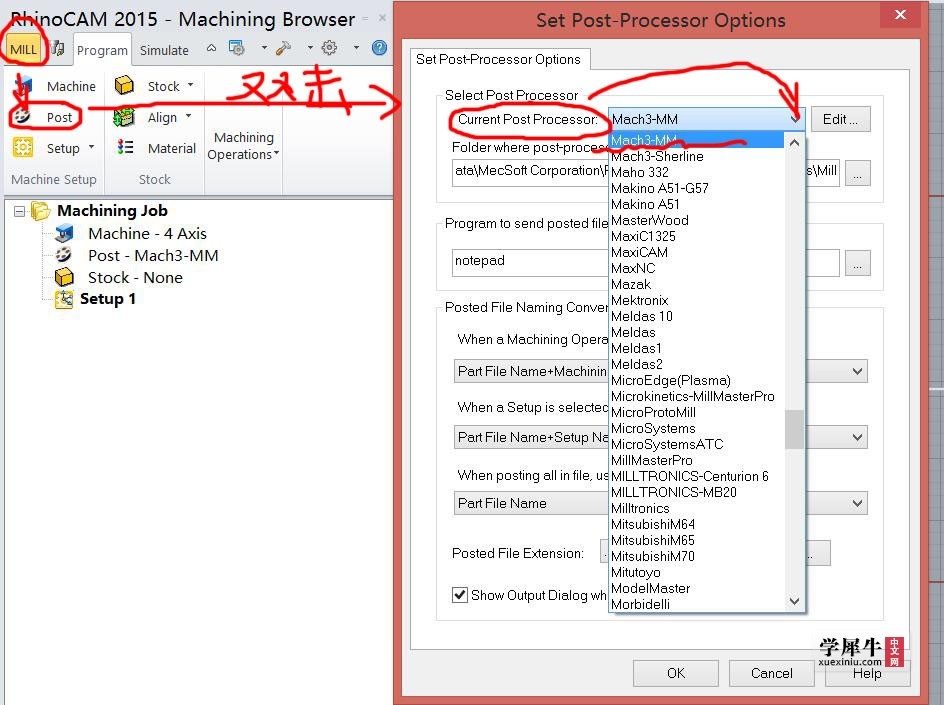Screen dimensions: 944x705
Task: Close the Set Post-Processor Options dialog
Action: point(900,15)
